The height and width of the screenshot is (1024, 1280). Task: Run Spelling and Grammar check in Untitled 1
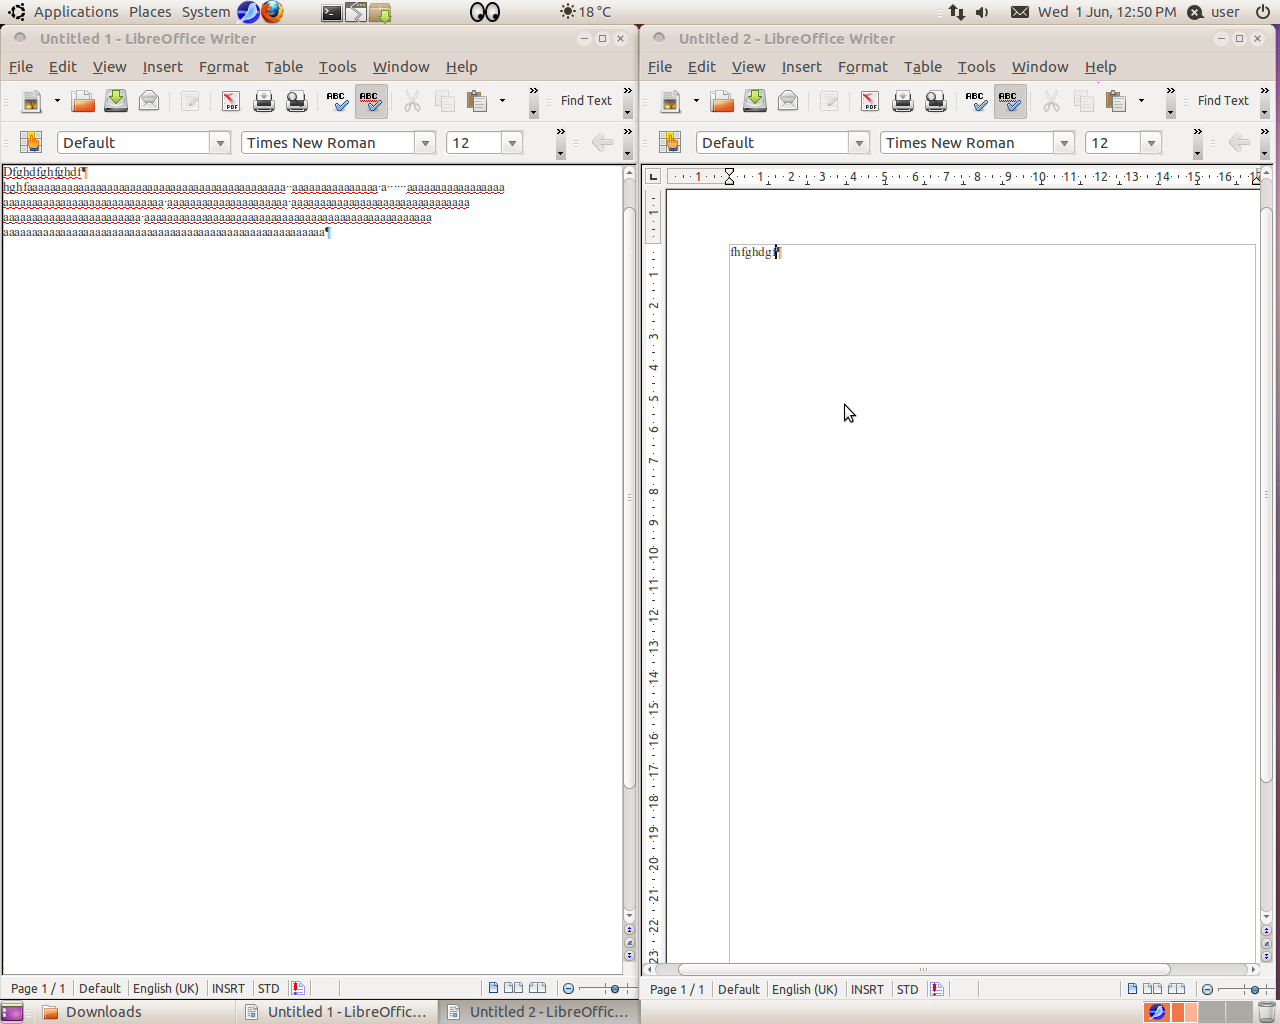coord(337,101)
